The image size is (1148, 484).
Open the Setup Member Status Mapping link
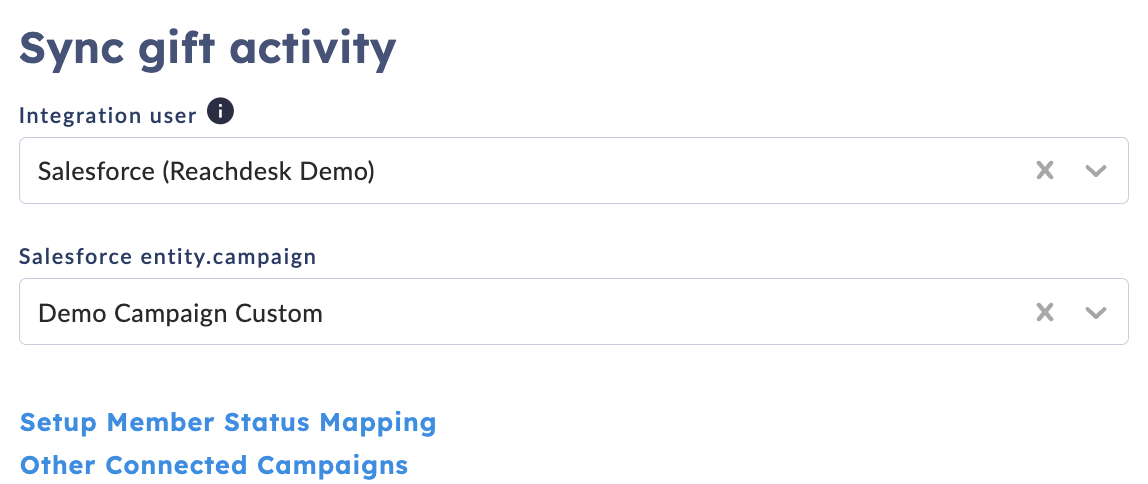(x=228, y=422)
